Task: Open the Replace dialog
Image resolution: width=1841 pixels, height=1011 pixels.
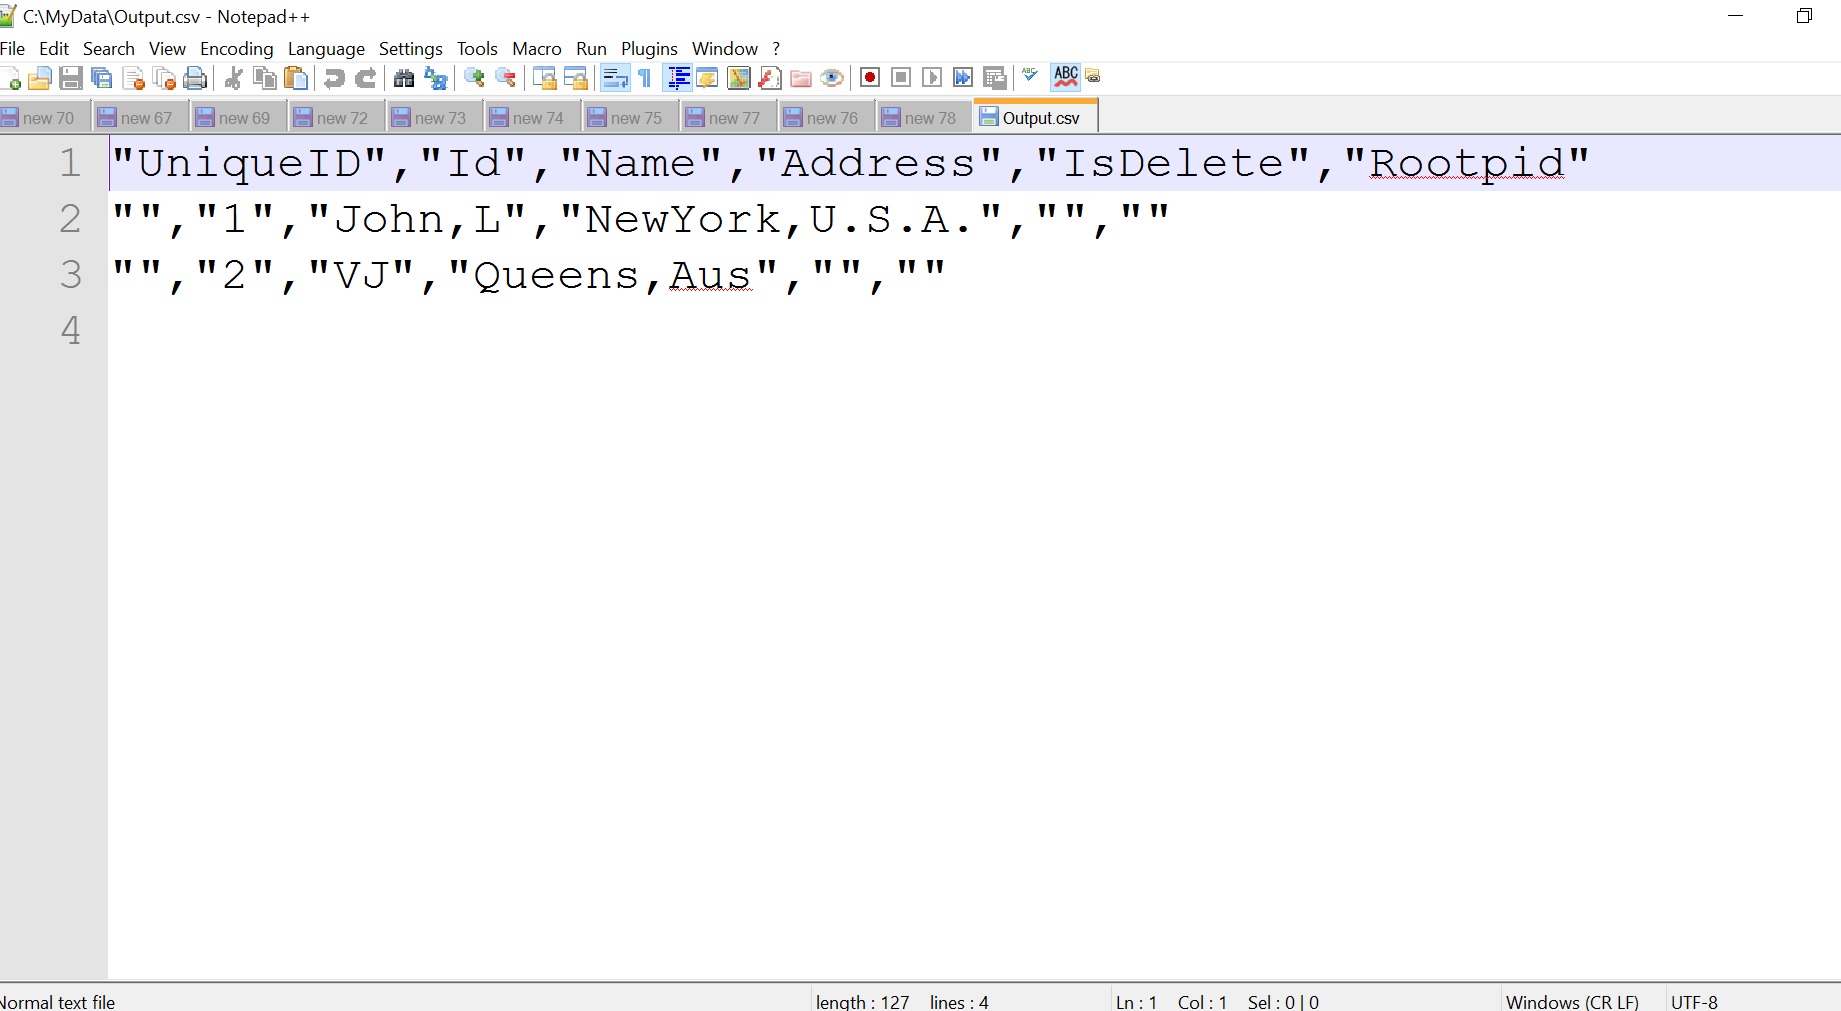Action: [x=435, y=78]
